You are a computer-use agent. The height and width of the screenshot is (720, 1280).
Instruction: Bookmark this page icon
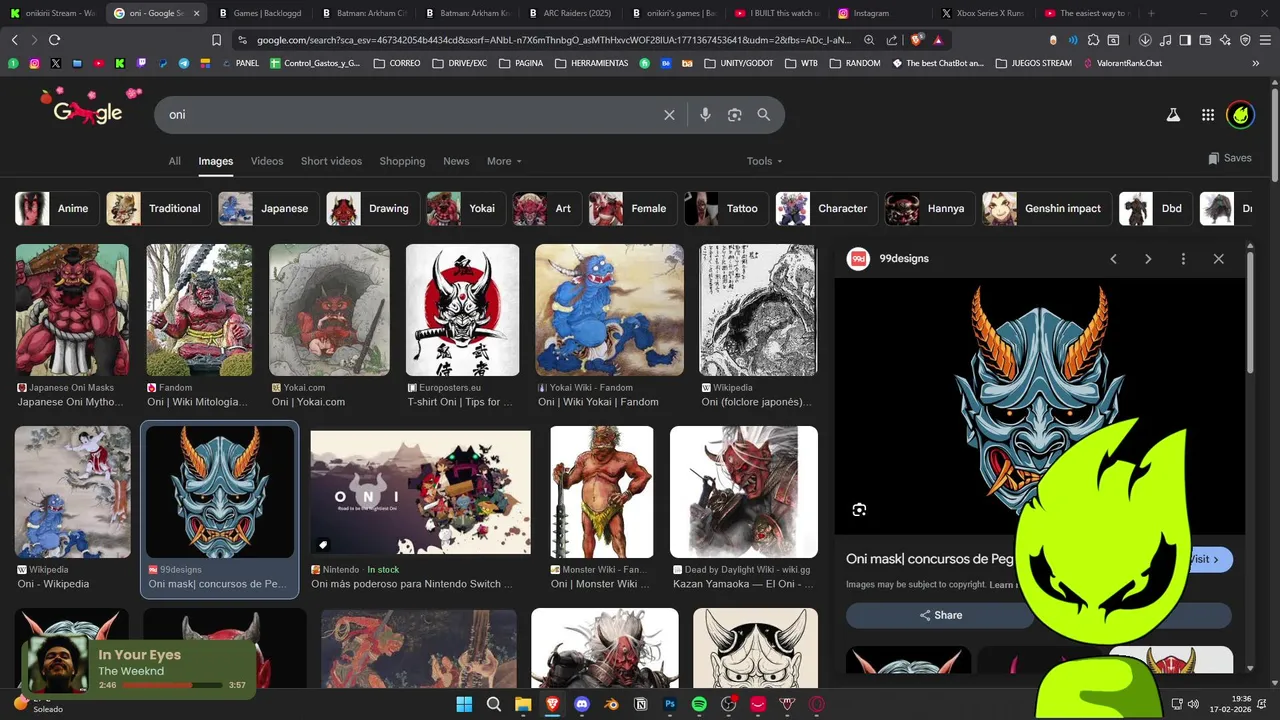(216, 40)
